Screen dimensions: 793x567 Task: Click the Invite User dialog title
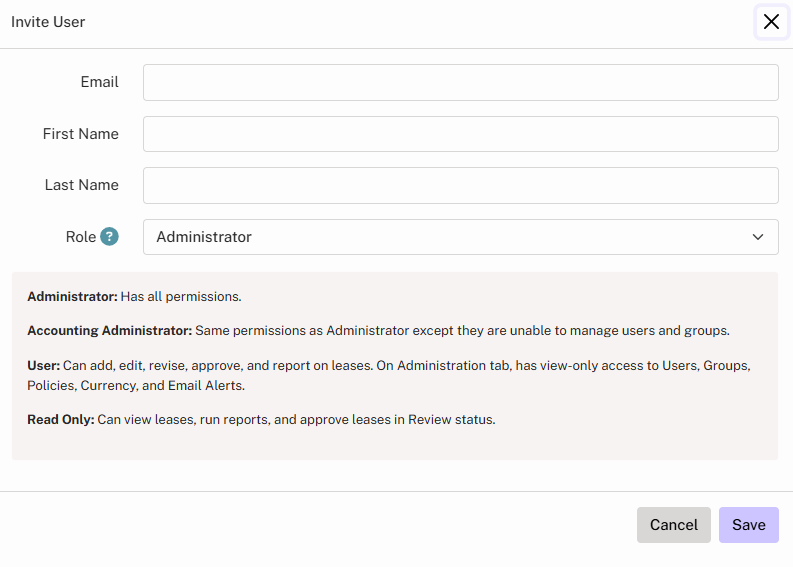tap(48, 22)
